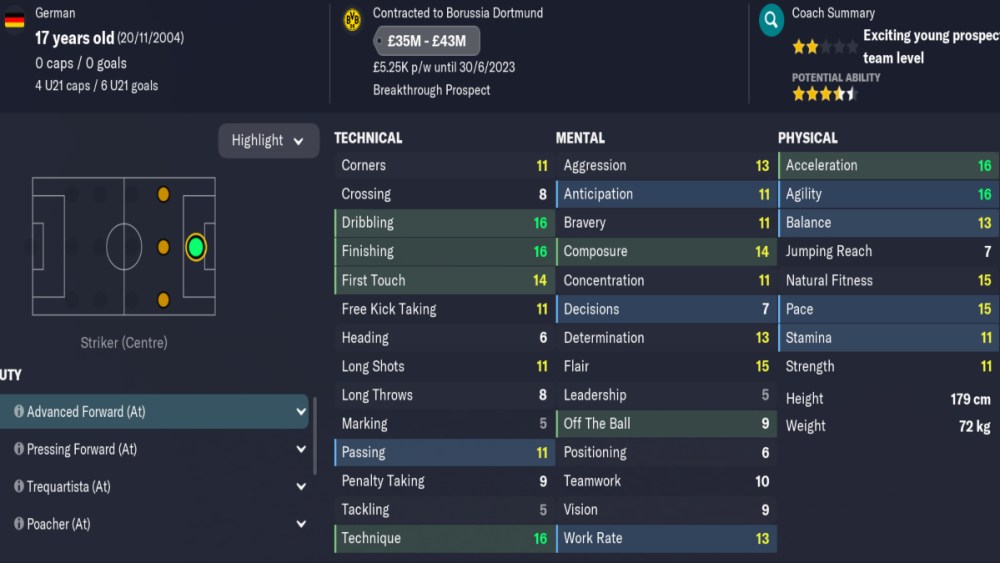Click info icon beside Poacher
The width and height of the screenshot is (1000, 563).
point(18,524)
